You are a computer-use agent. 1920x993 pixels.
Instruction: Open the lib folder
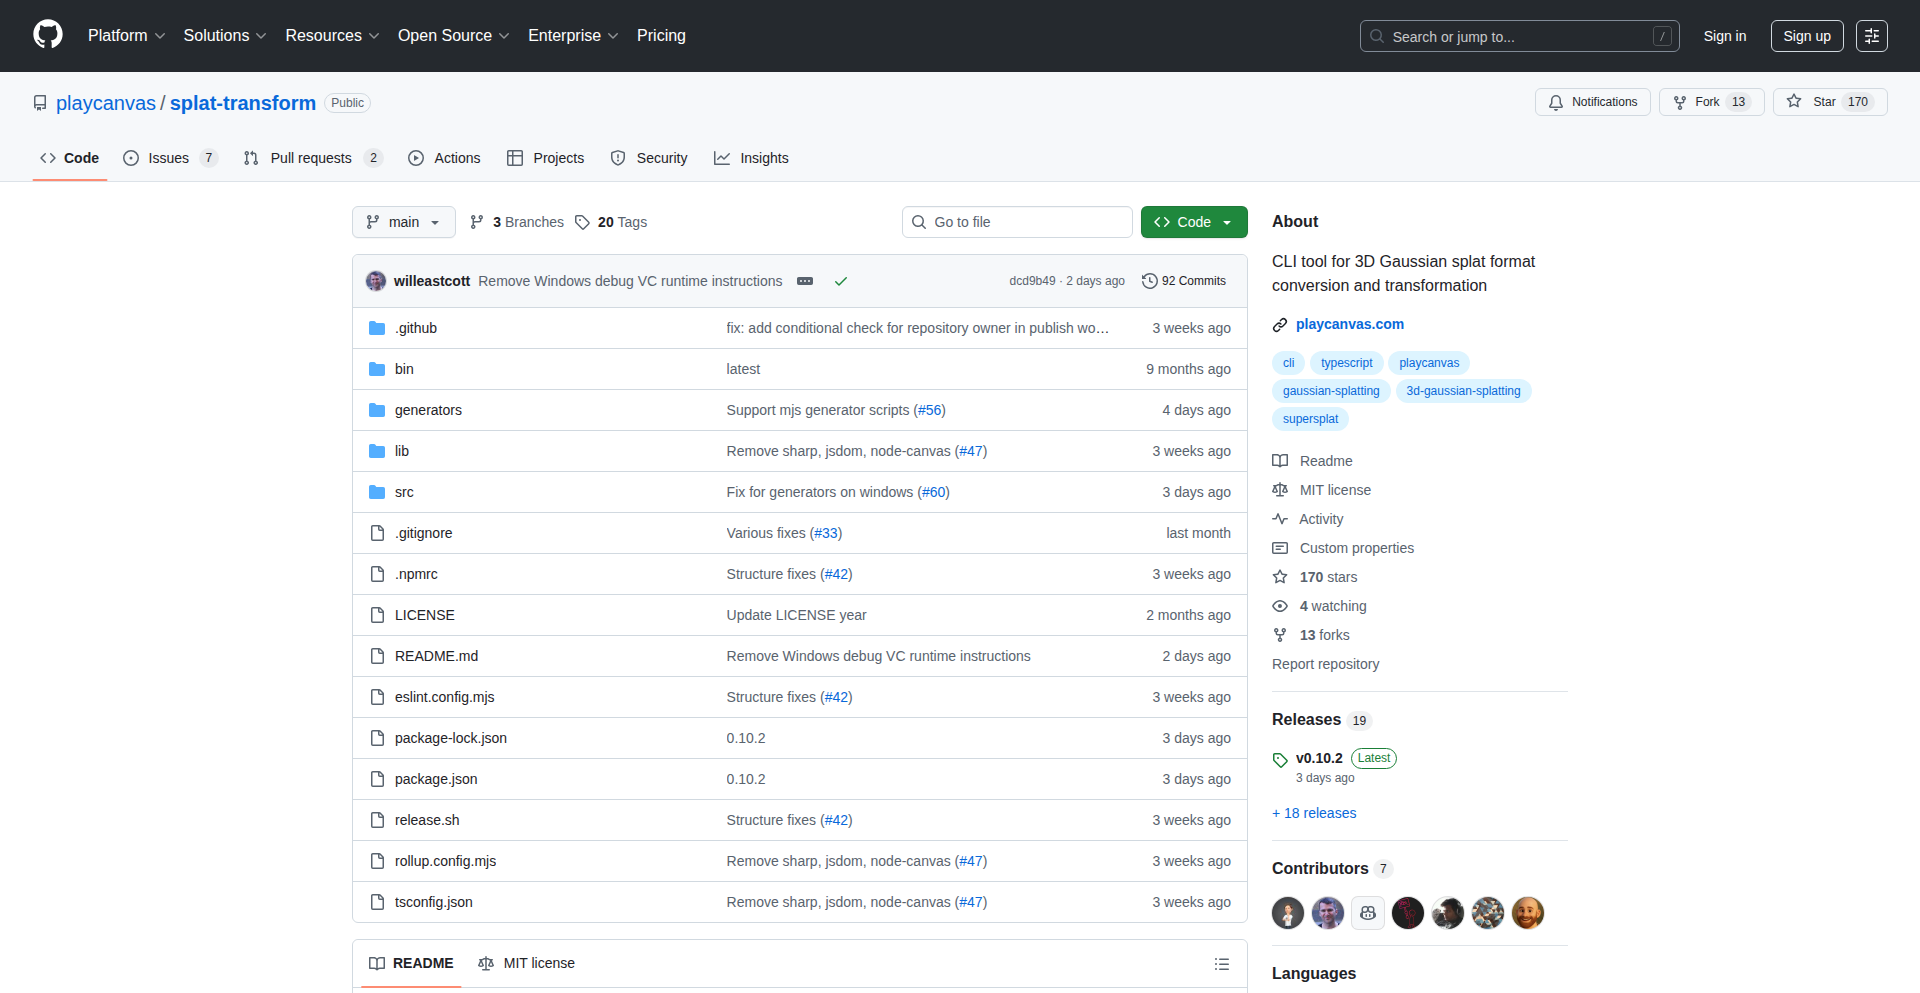[402, 451]
